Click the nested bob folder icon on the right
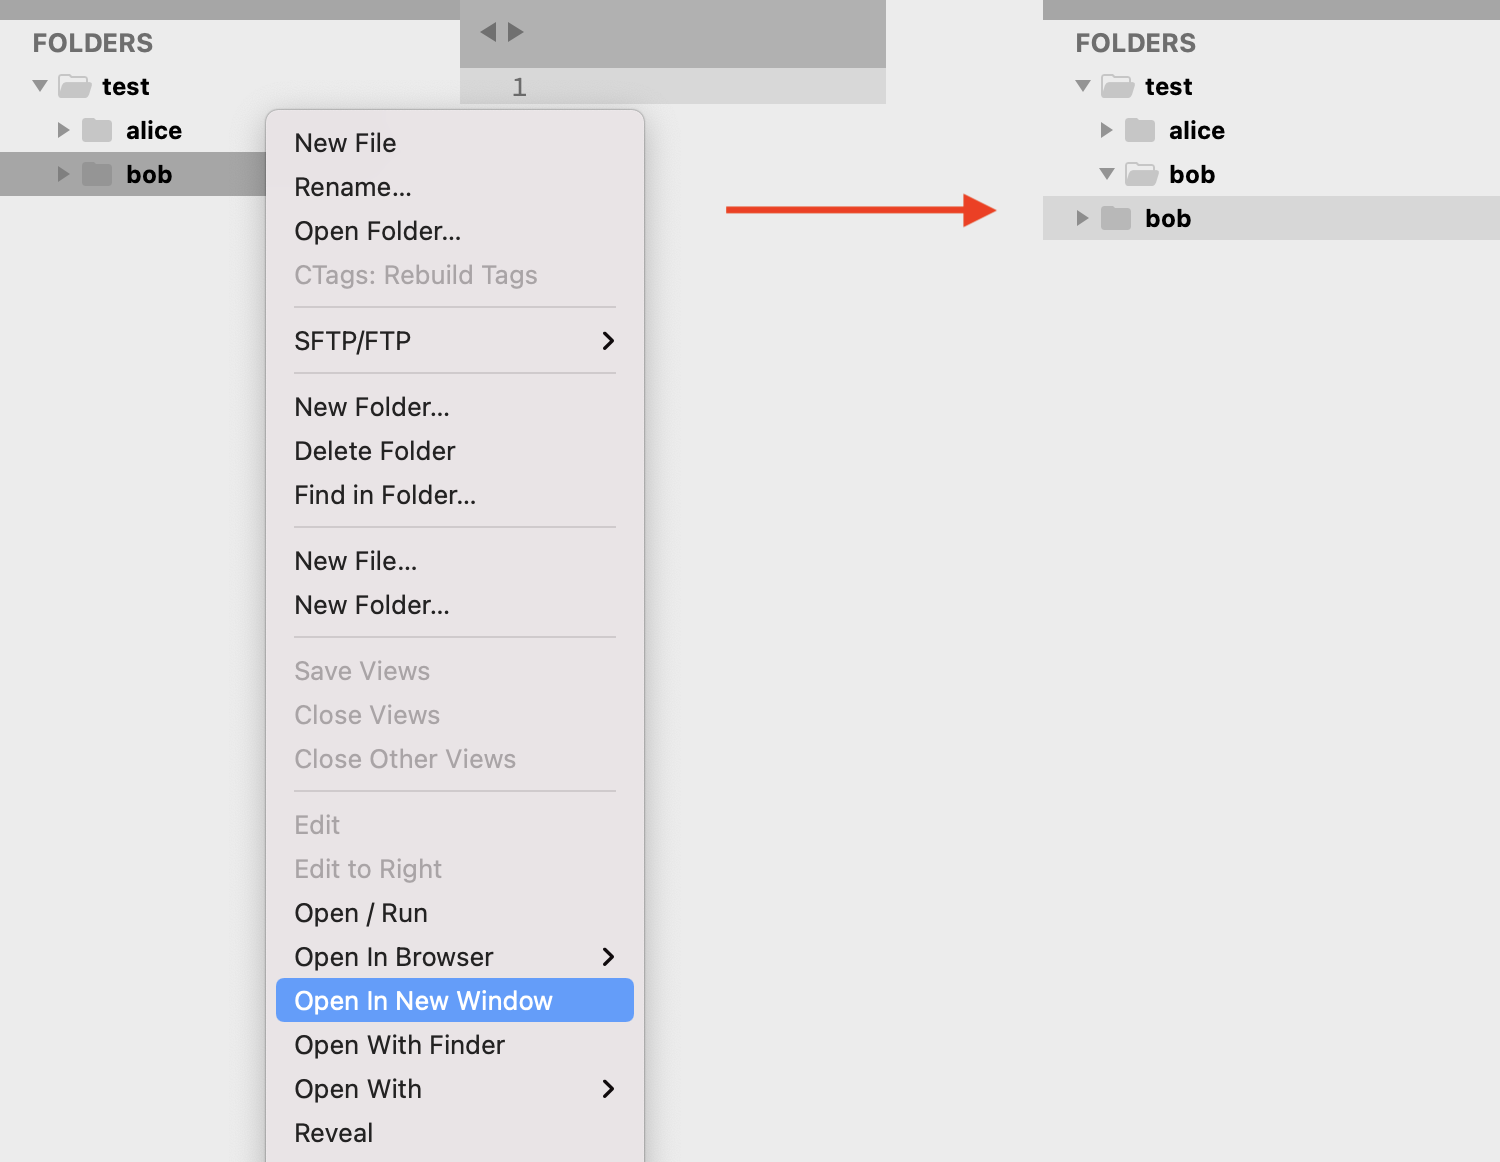Screen dimensions: 1500x1162 (1114, 218)
